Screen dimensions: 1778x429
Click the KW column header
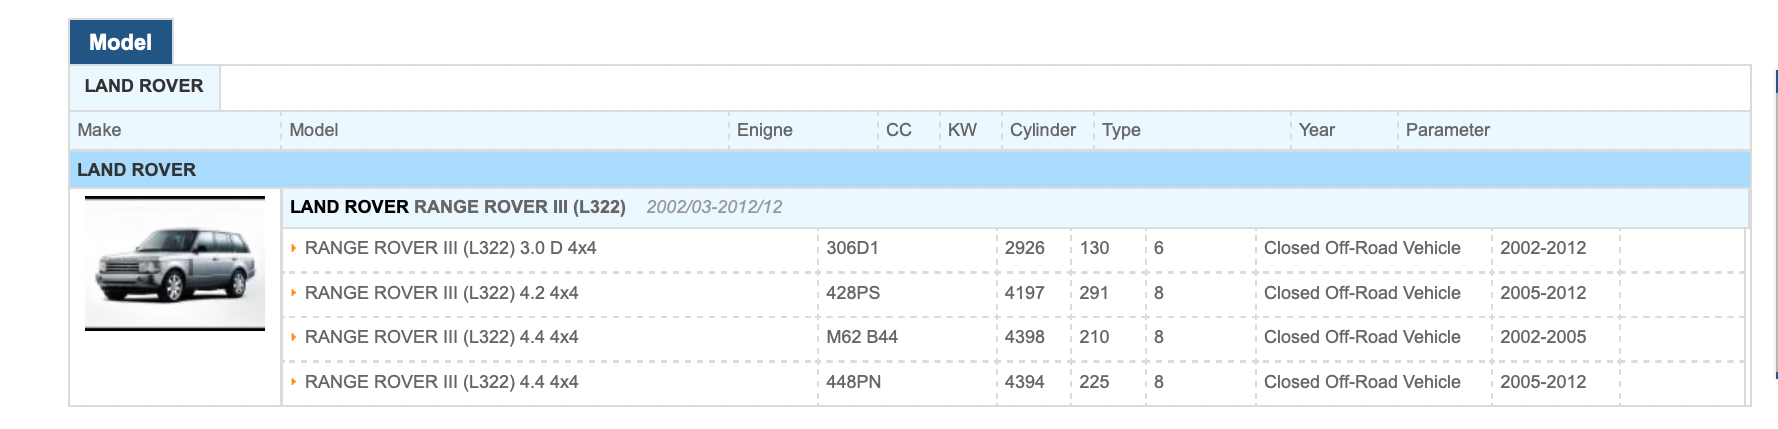tap(962, 130)
